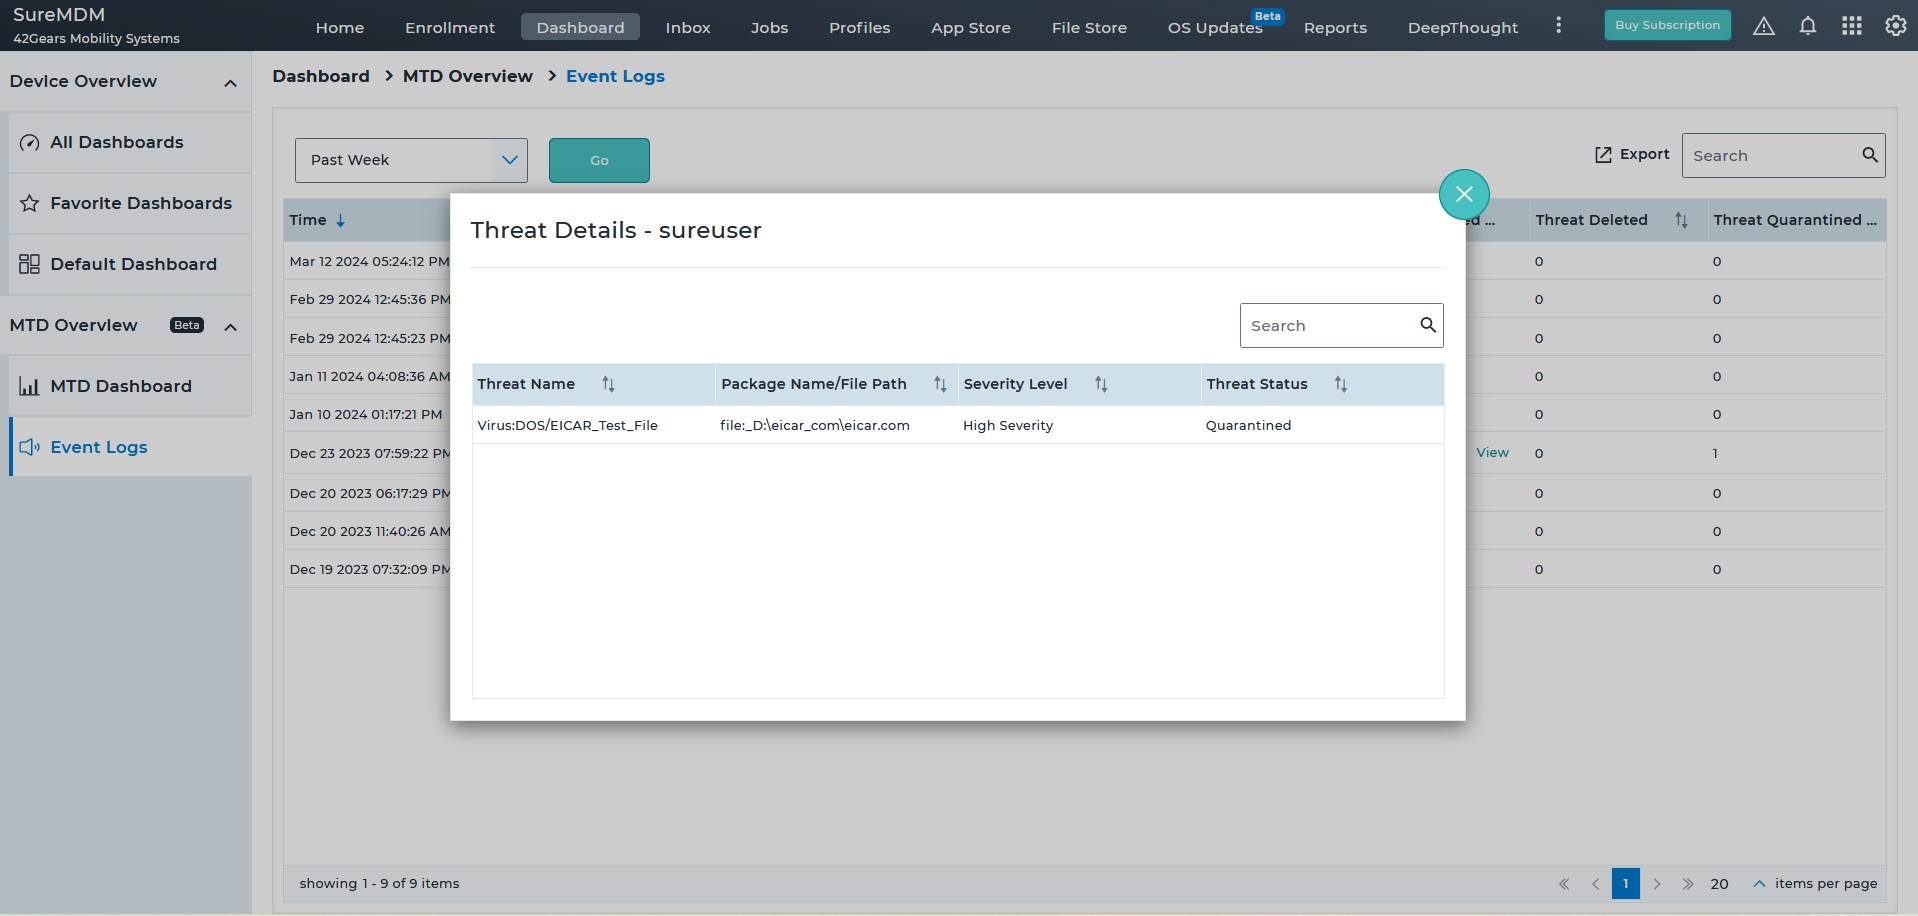This screenshot has height=916, width=1918.
Task: Click Virus:DOS/EICAR_Test_File threat name
Action: pyautogui.click(x=567, y=425)
